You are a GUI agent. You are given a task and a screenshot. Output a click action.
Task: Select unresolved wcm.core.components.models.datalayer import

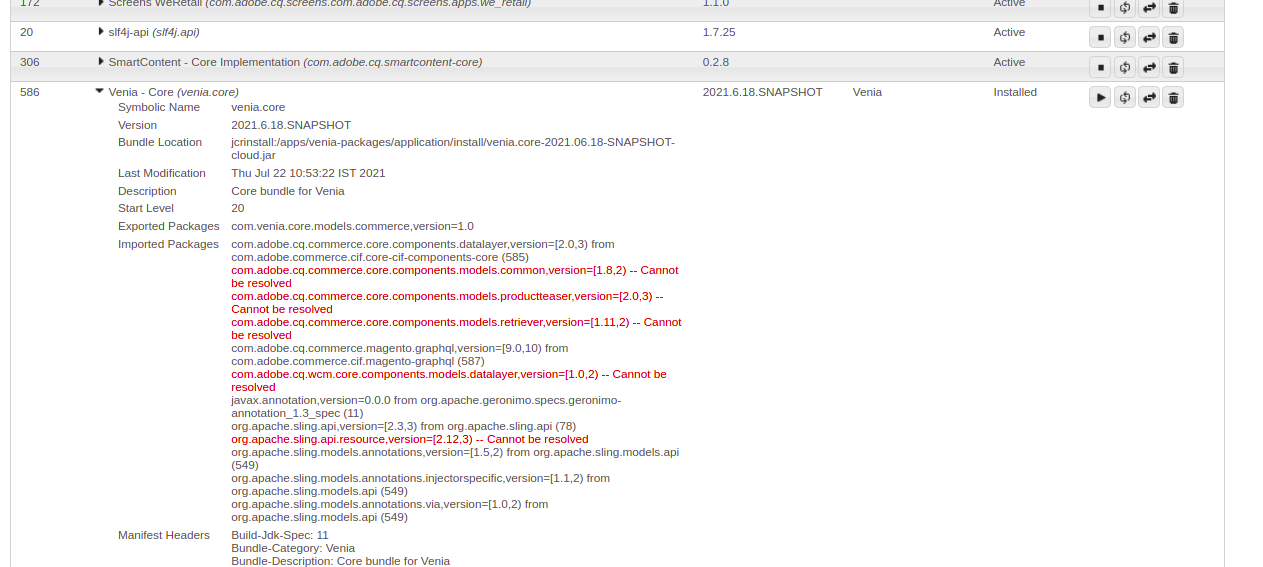tap(449, 380)
